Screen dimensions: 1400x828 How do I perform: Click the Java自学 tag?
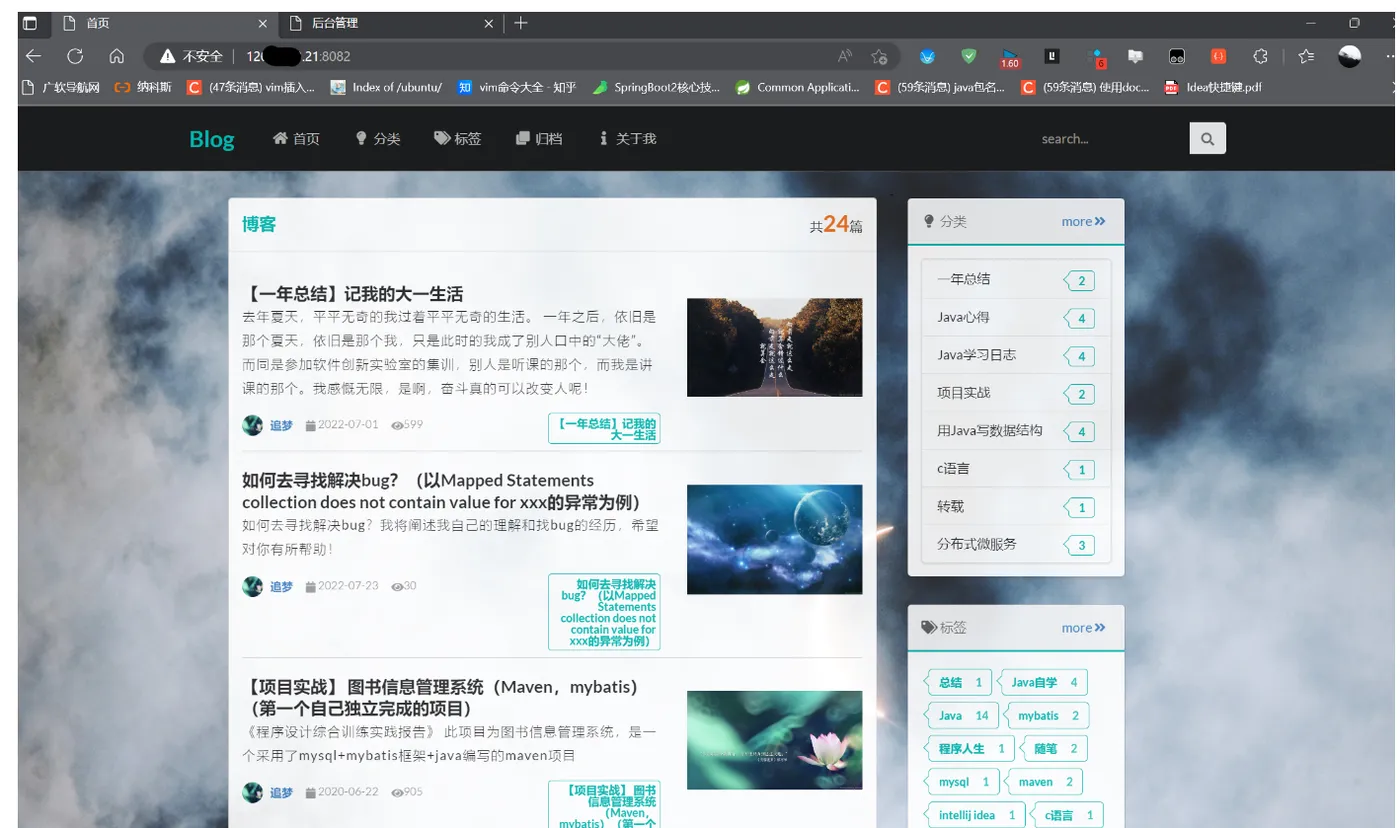coord(1044,683)
